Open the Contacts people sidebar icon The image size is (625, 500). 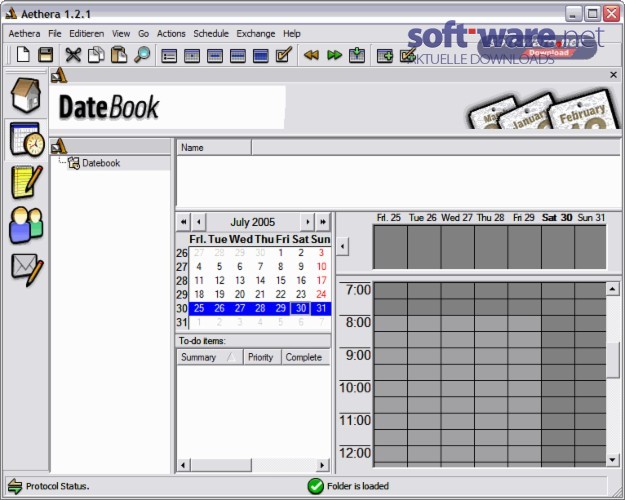(x=26, y=225)
